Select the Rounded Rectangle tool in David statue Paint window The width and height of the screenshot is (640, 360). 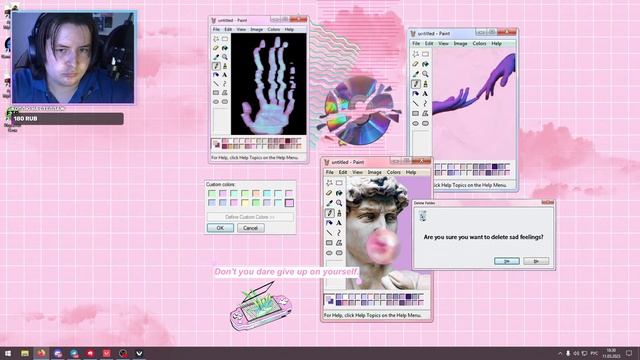click(339, 253)
